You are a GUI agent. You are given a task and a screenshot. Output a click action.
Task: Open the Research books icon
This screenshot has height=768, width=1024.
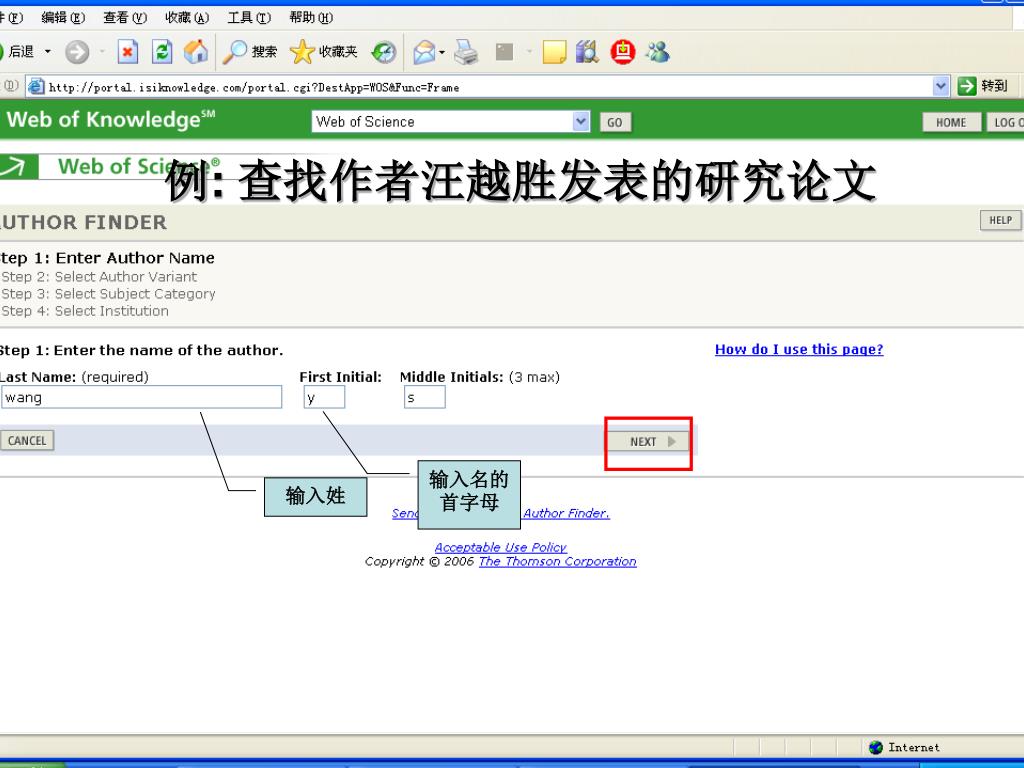click(x=587, y=52)
